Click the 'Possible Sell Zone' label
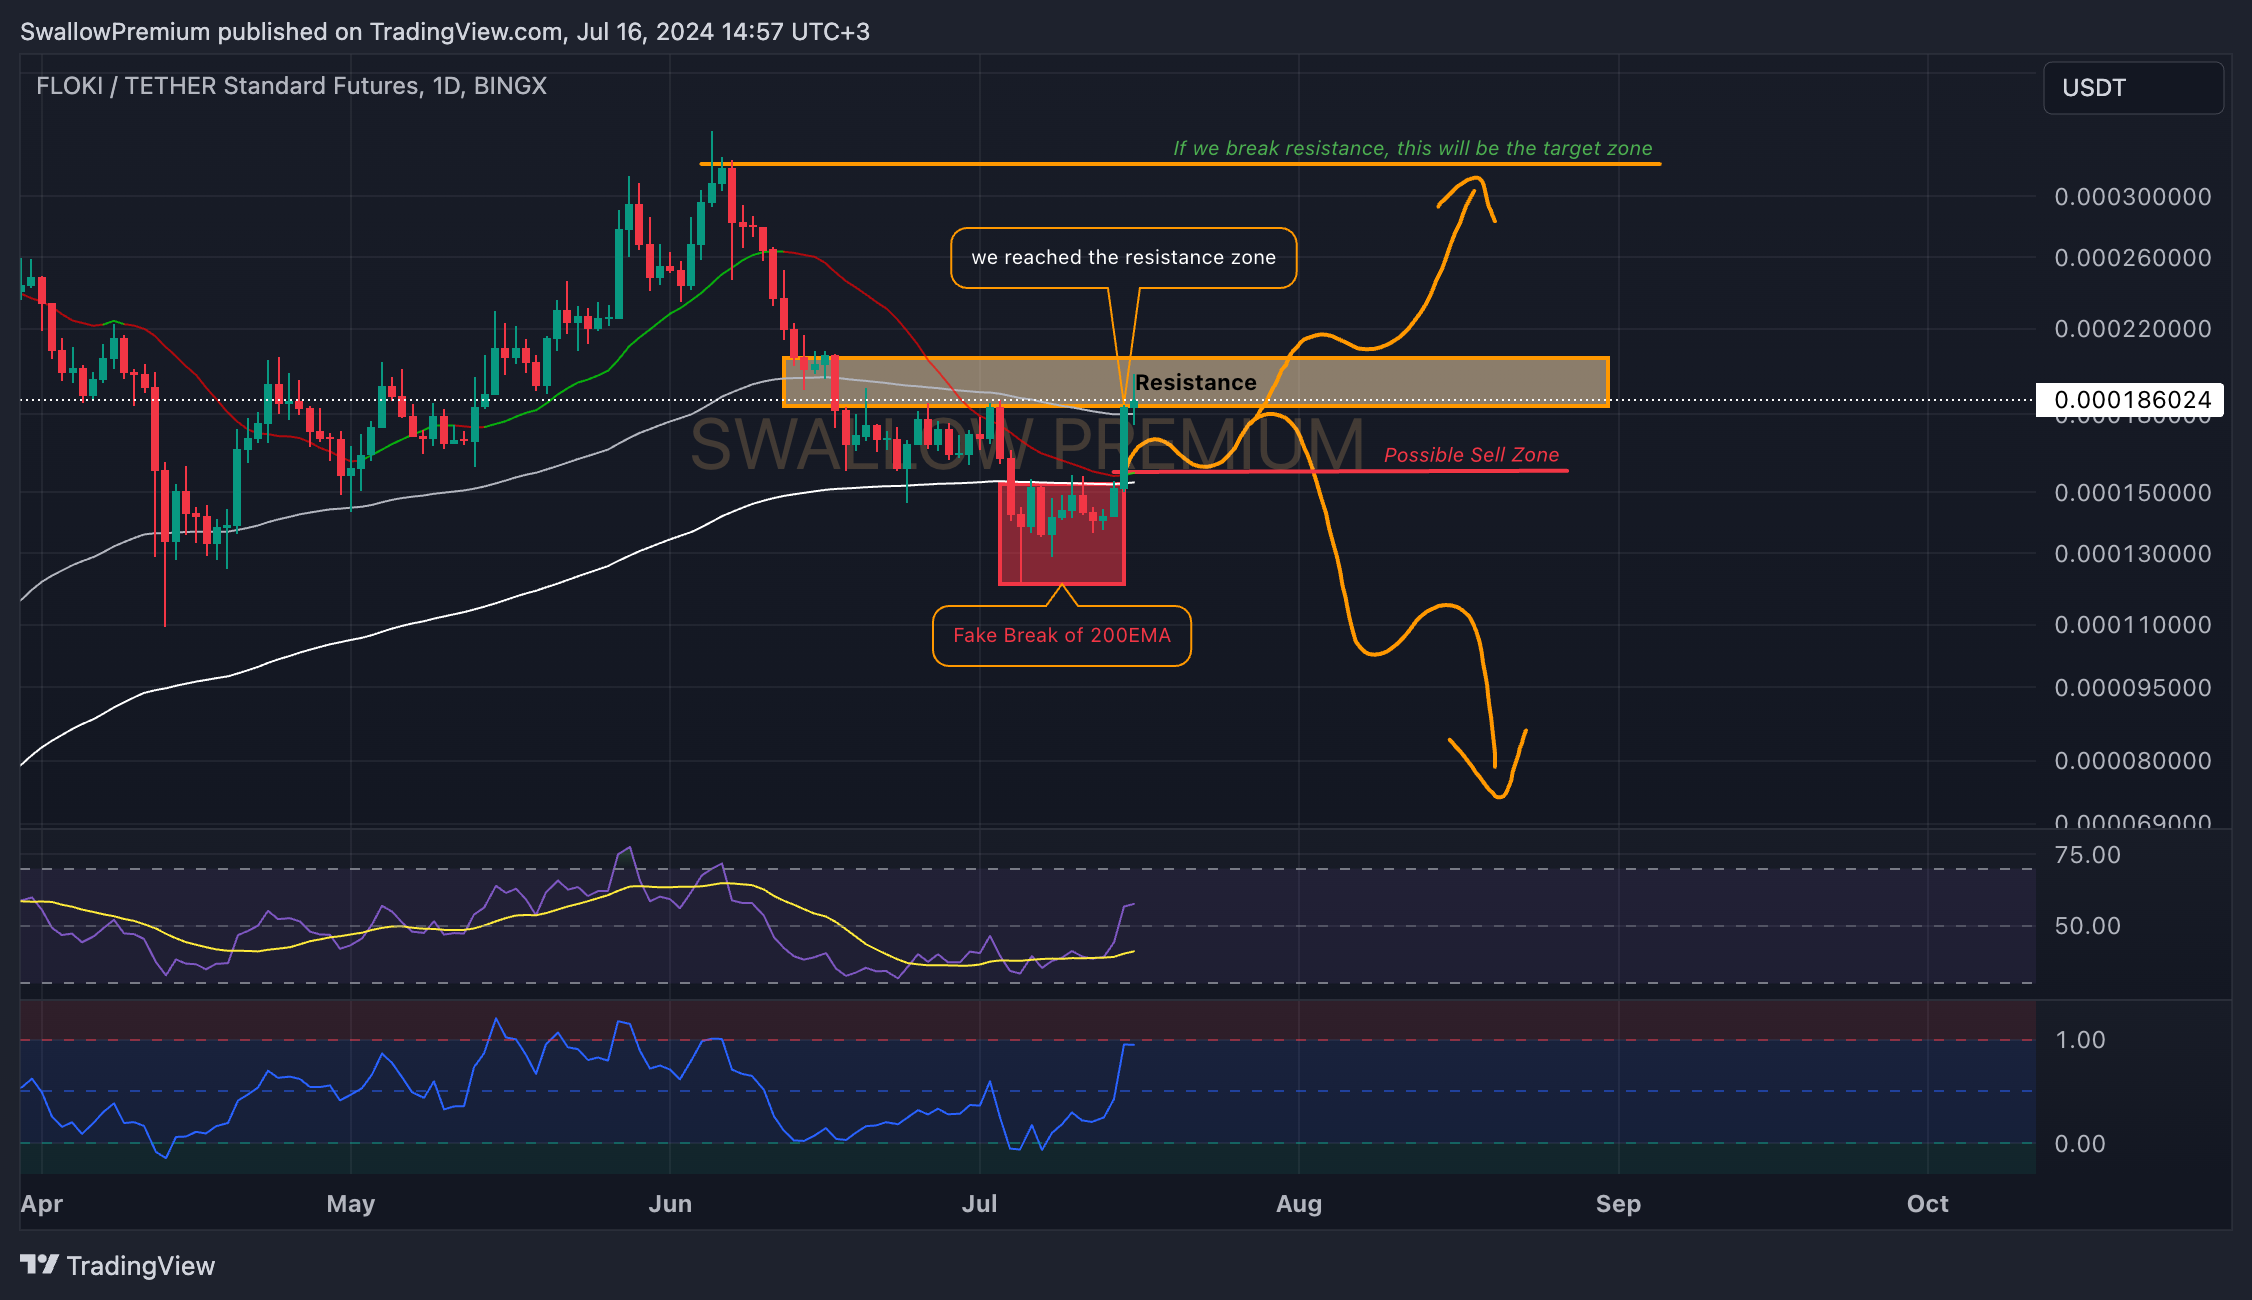The width and height of the screenshot is (2252, 1300). coord(1471,455)
